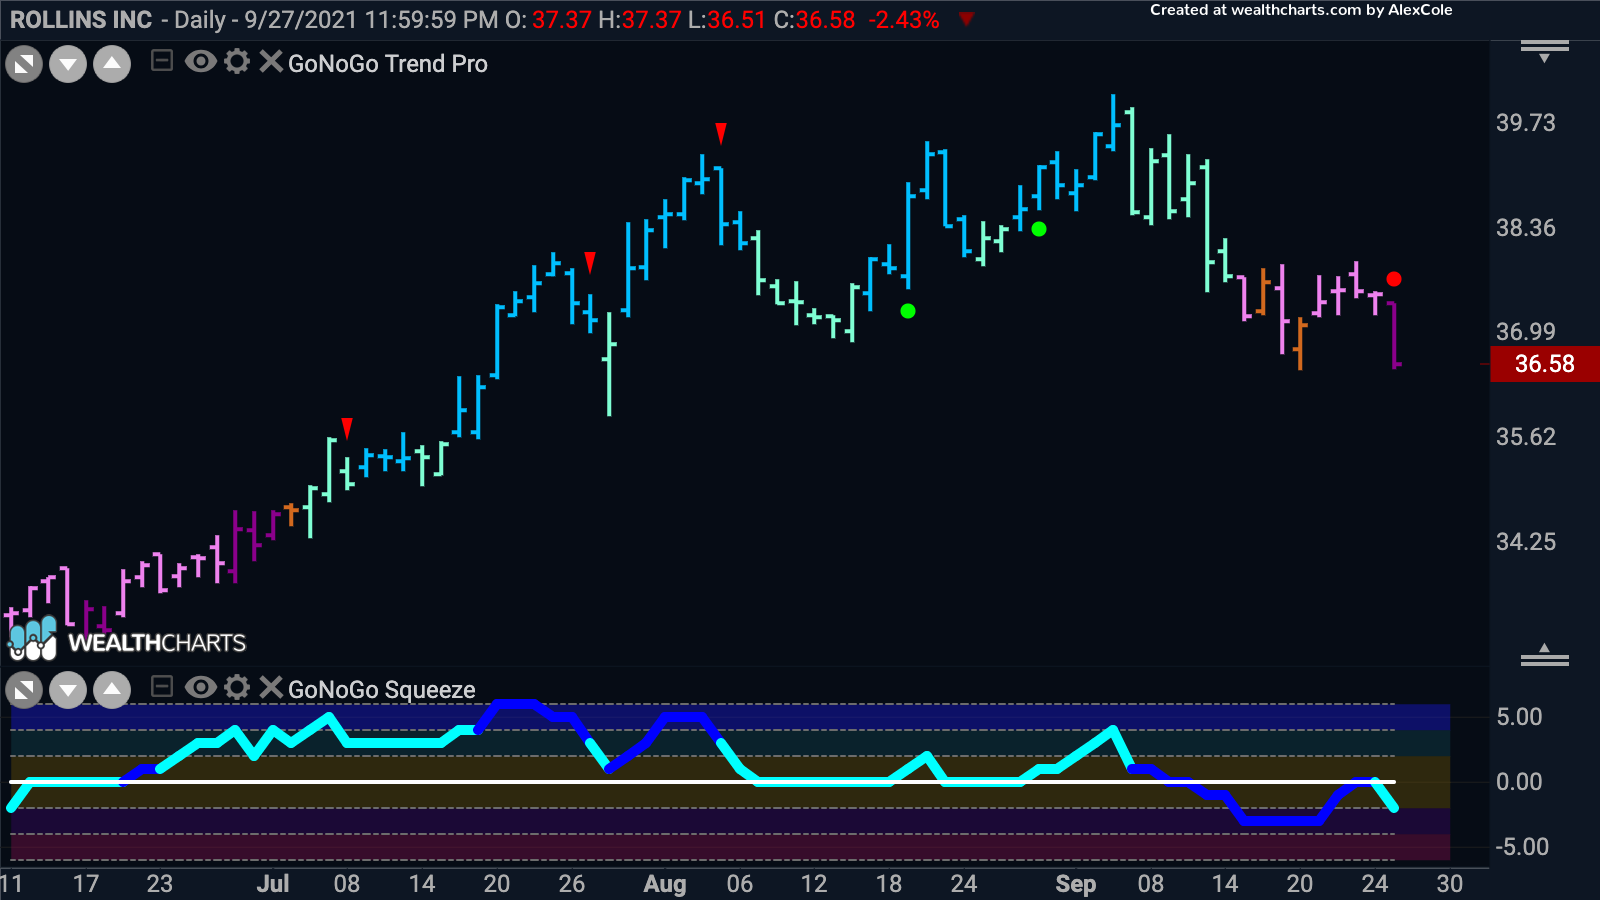Toggle visibility of GoNoGo Squeeze

(200, 687)
